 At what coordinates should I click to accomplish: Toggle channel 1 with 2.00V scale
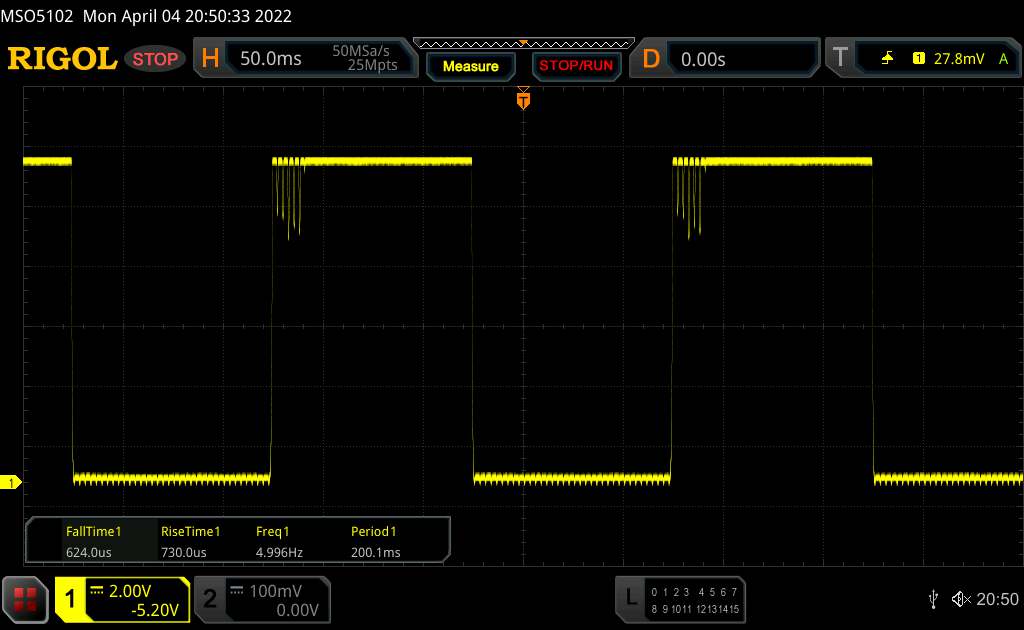click(x=122, y=599)
